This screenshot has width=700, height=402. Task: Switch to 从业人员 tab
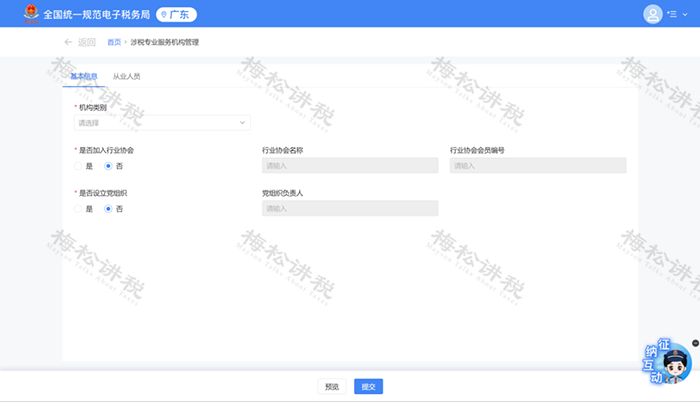click(x=126, y=76)
